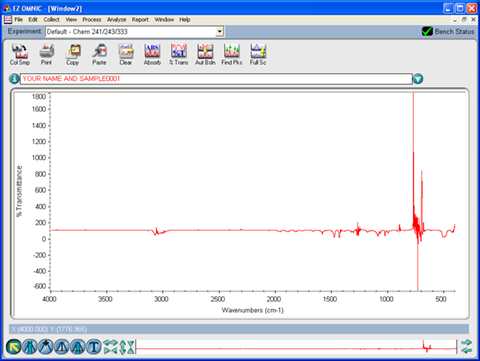The height and width of the screenshot is (361, 480).
Task: Open the Collect menu
Action: (51, 20)
